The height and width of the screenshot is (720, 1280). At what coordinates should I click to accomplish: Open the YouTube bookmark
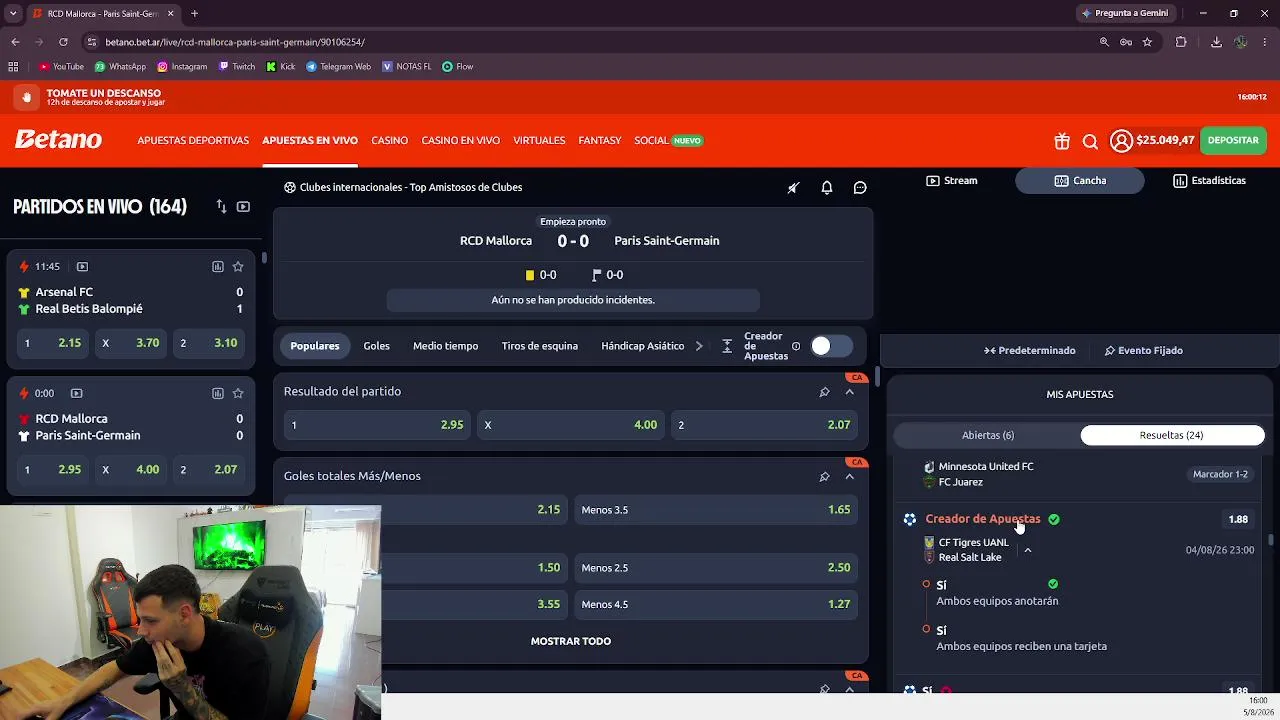pos(61,67)
